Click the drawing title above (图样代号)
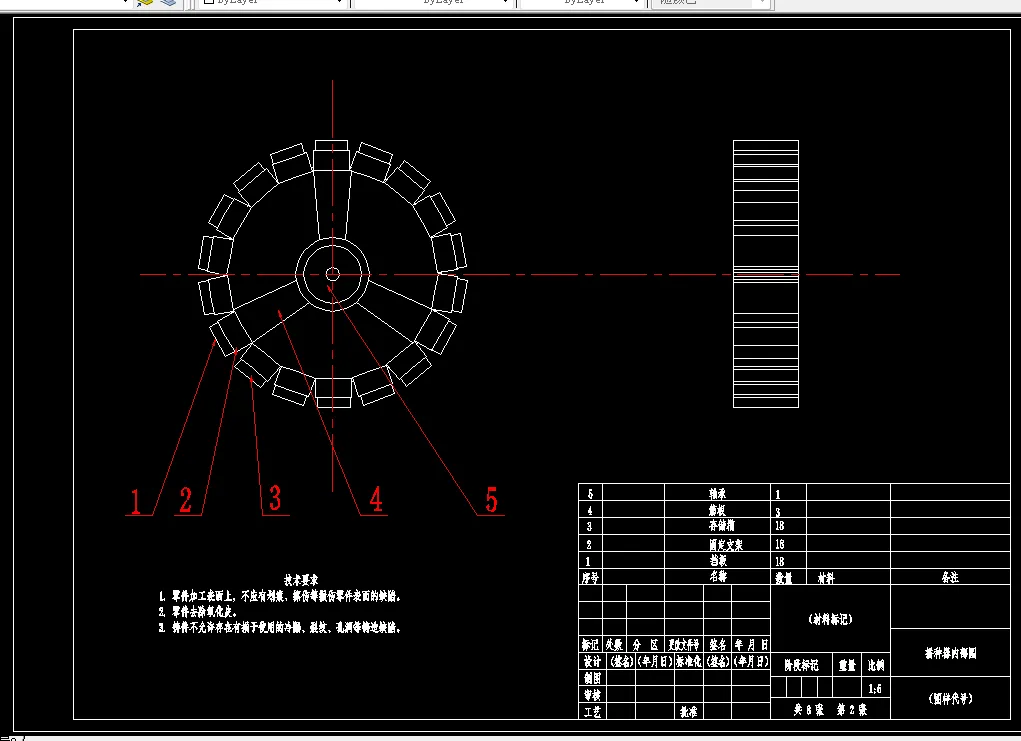The width and height of the screenshot is (1021, 741). [x=951, y=653]
